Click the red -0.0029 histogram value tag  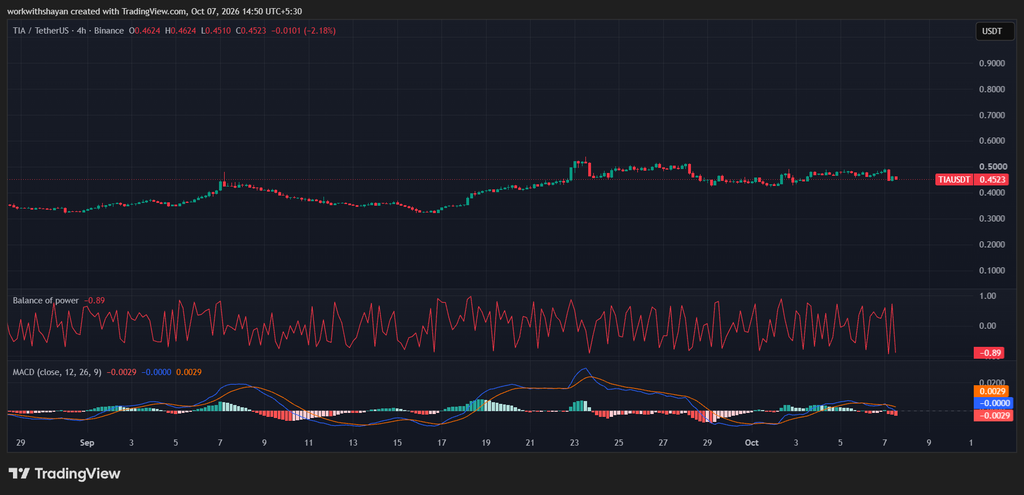[x=991, y=415]
